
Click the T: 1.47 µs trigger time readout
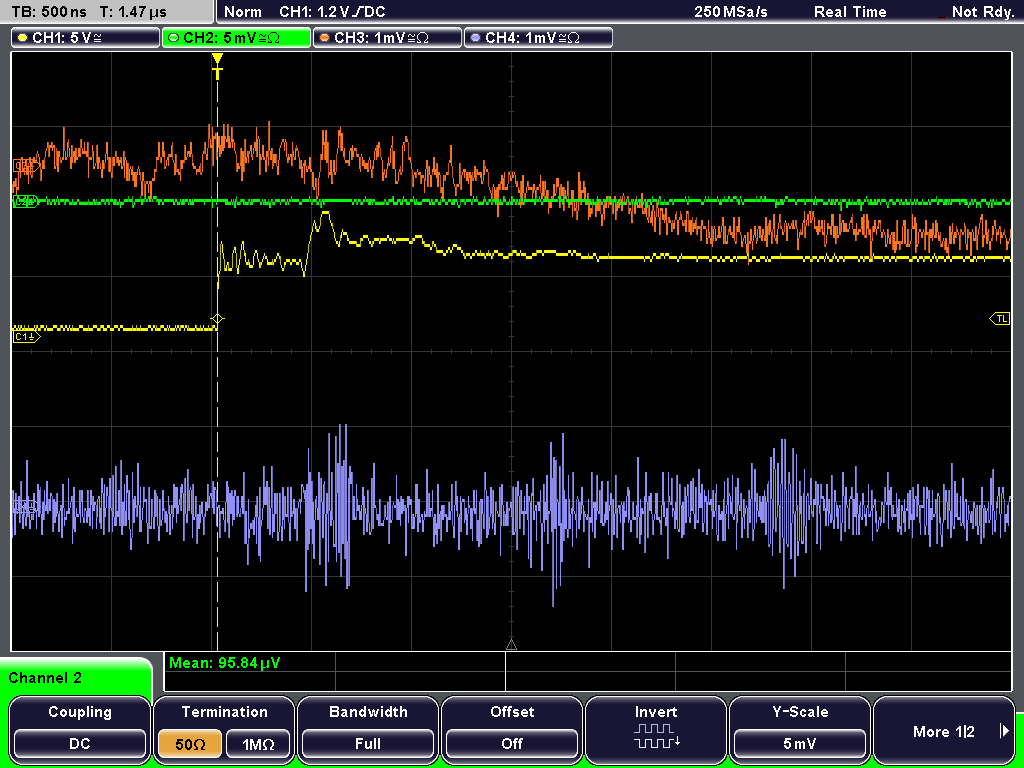click(x=134, y=12)
